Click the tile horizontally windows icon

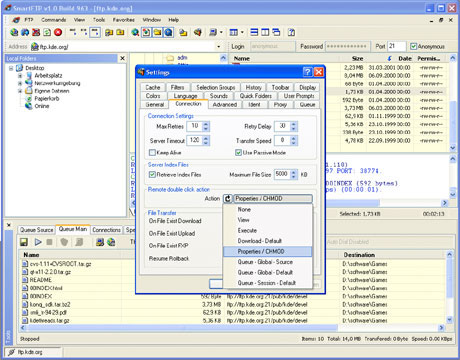pyautogui.click(x=254, y=32)
